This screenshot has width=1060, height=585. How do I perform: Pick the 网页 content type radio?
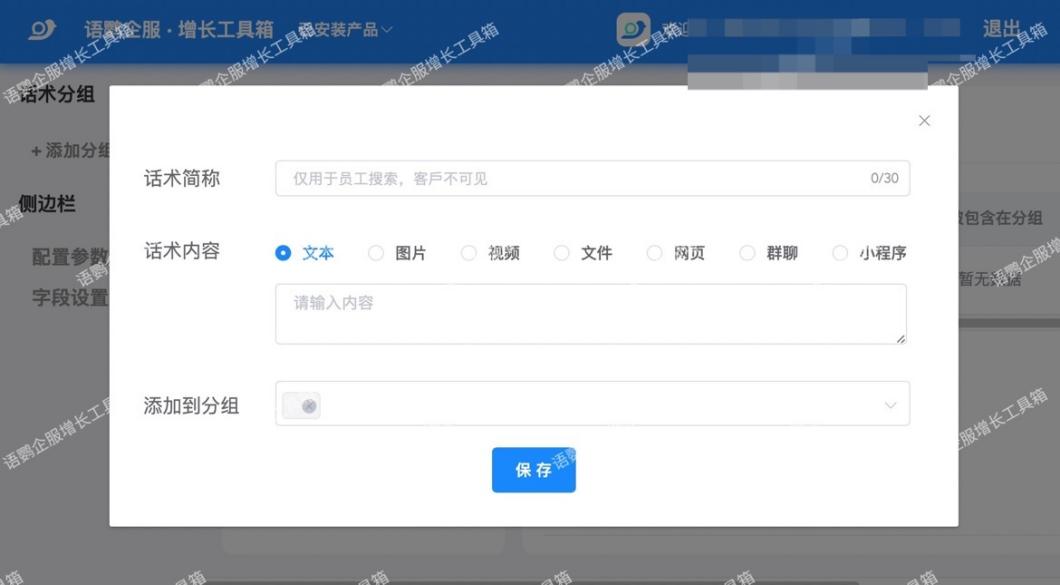[x=654, y=254]
